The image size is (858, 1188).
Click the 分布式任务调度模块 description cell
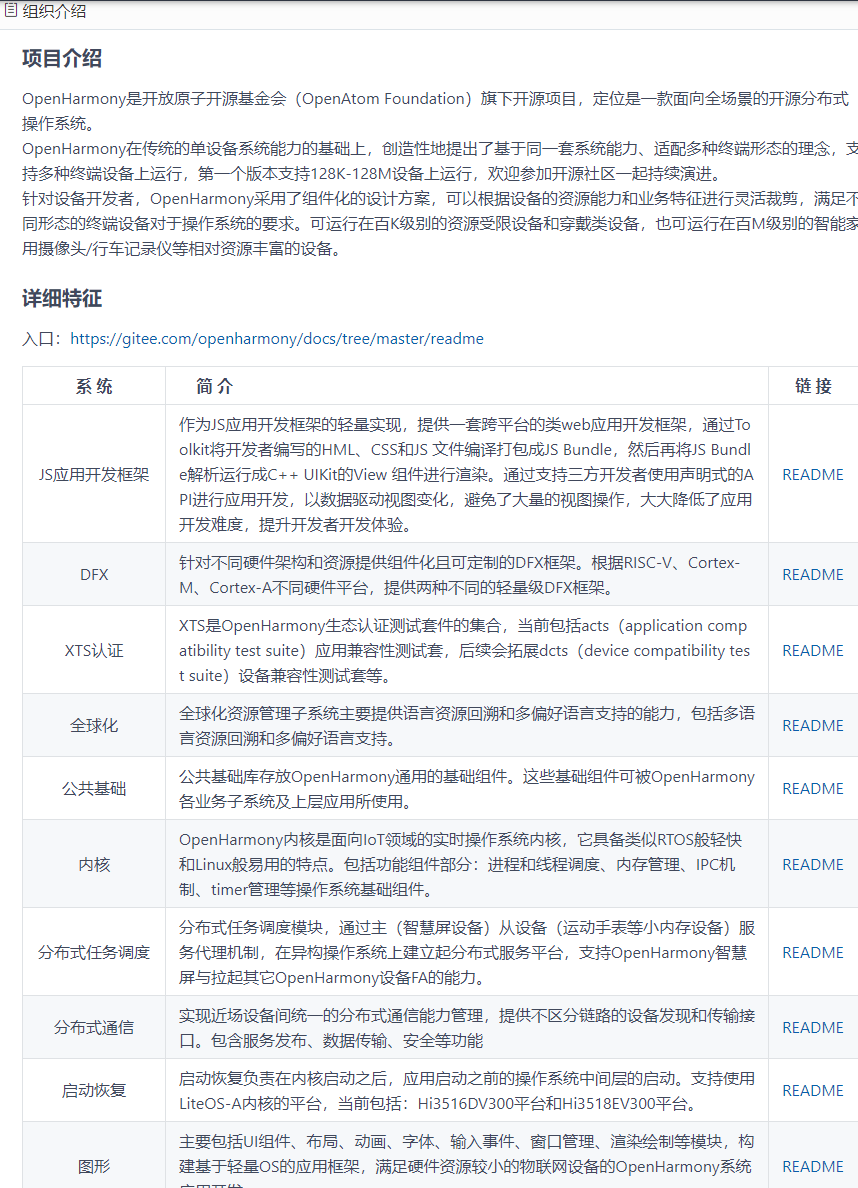point(467,952)
